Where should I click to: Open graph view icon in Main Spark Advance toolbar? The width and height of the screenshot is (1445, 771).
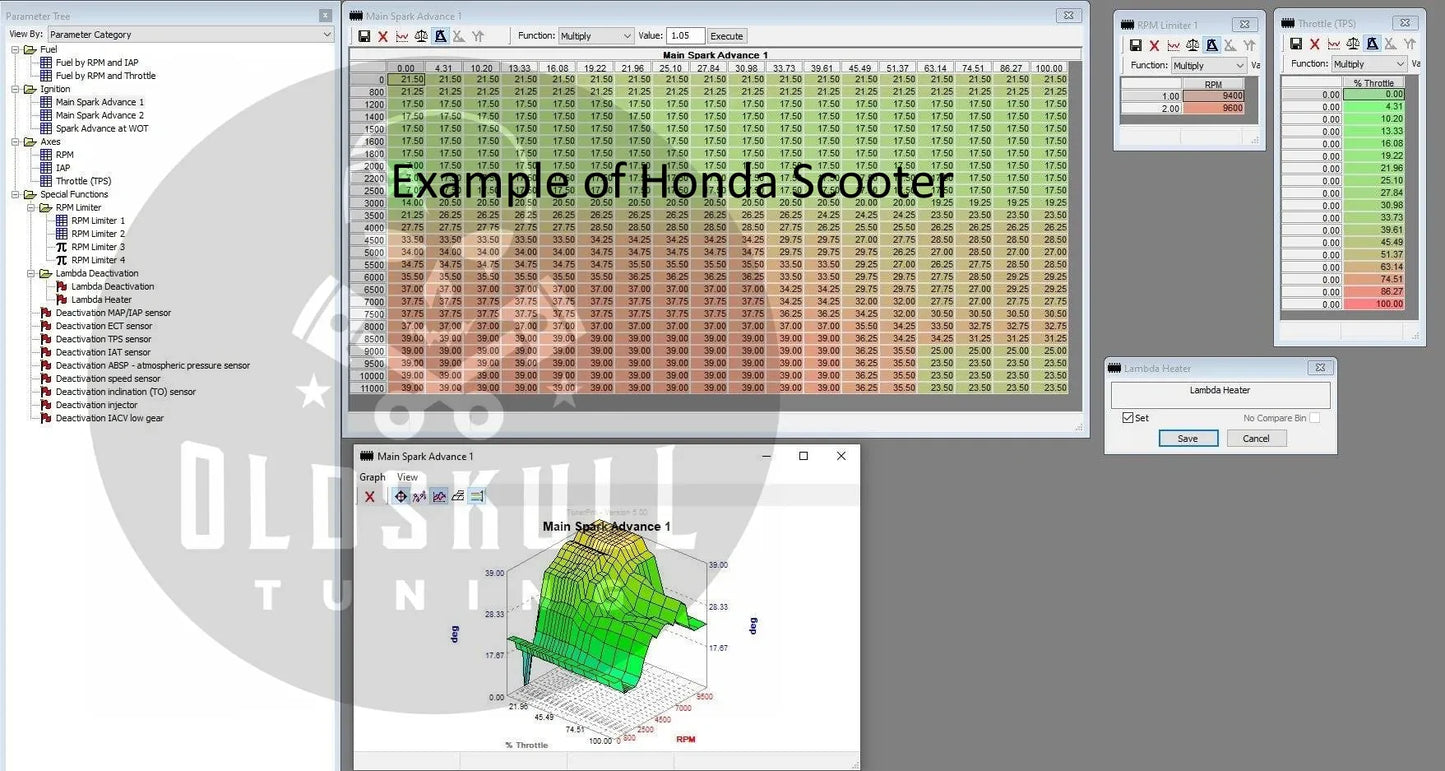402,36
